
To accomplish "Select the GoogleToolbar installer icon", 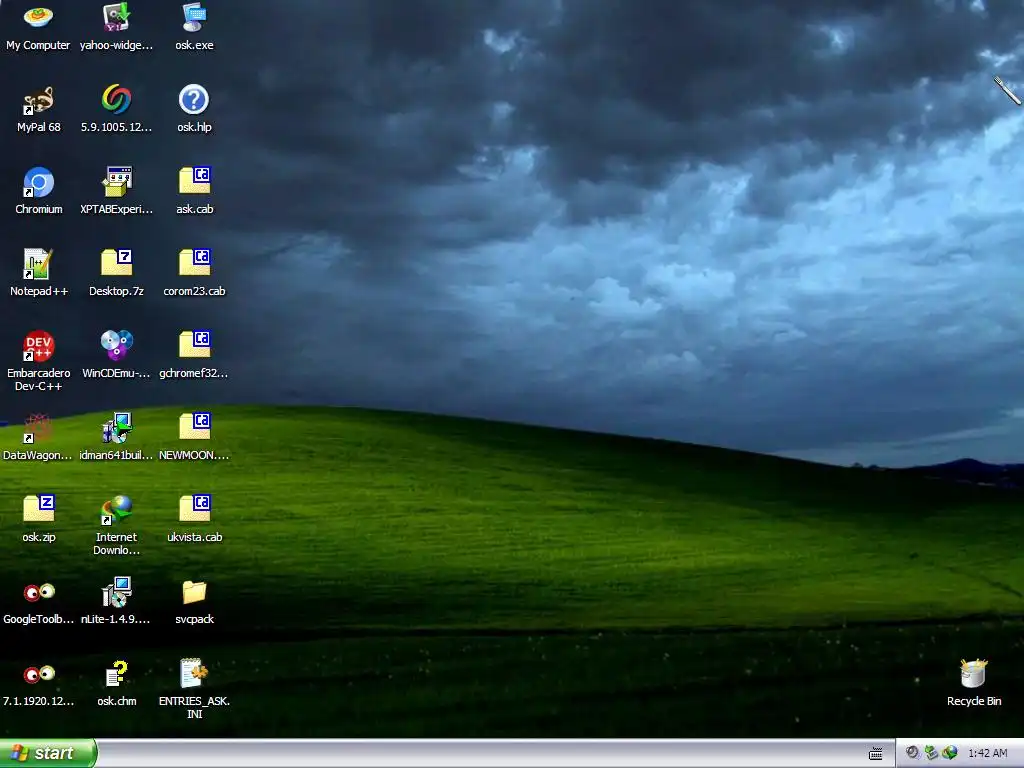I will tap(39, 592).
